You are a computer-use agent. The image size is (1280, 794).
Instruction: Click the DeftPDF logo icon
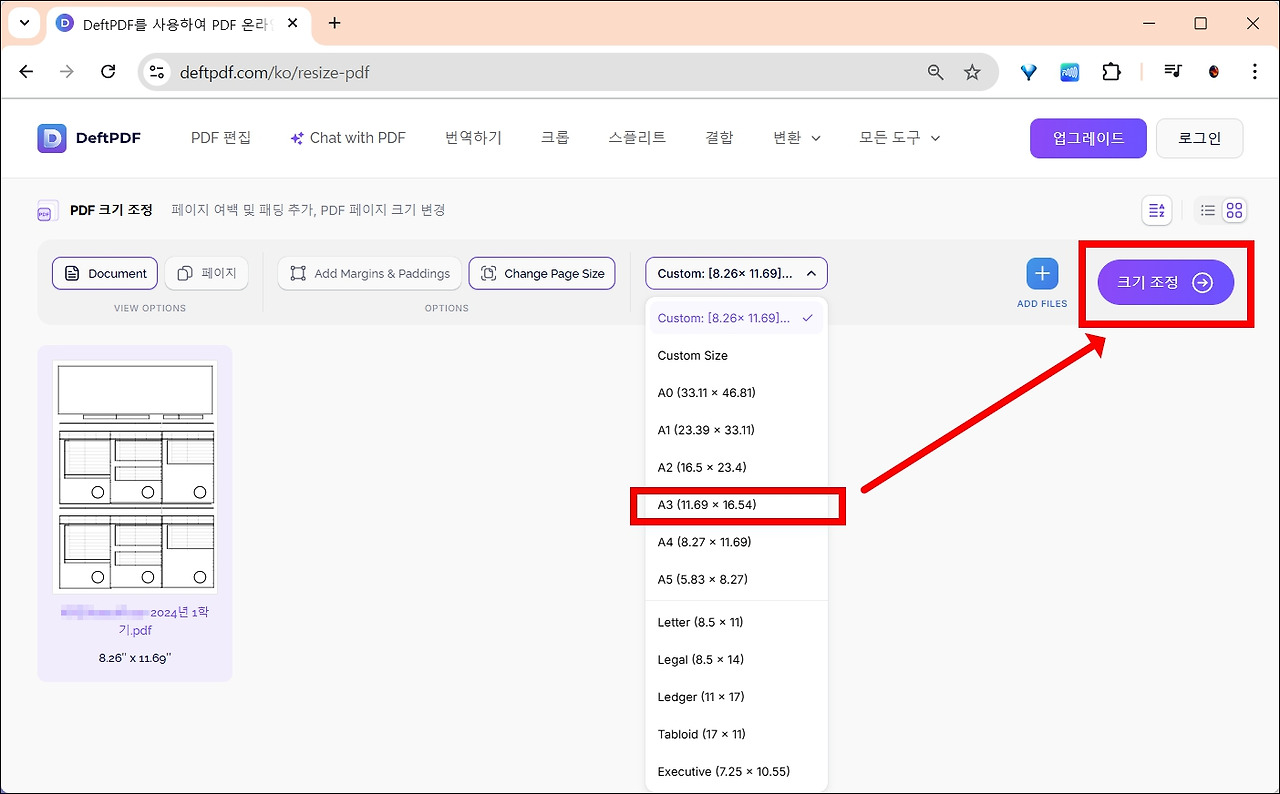coord(51,138)
